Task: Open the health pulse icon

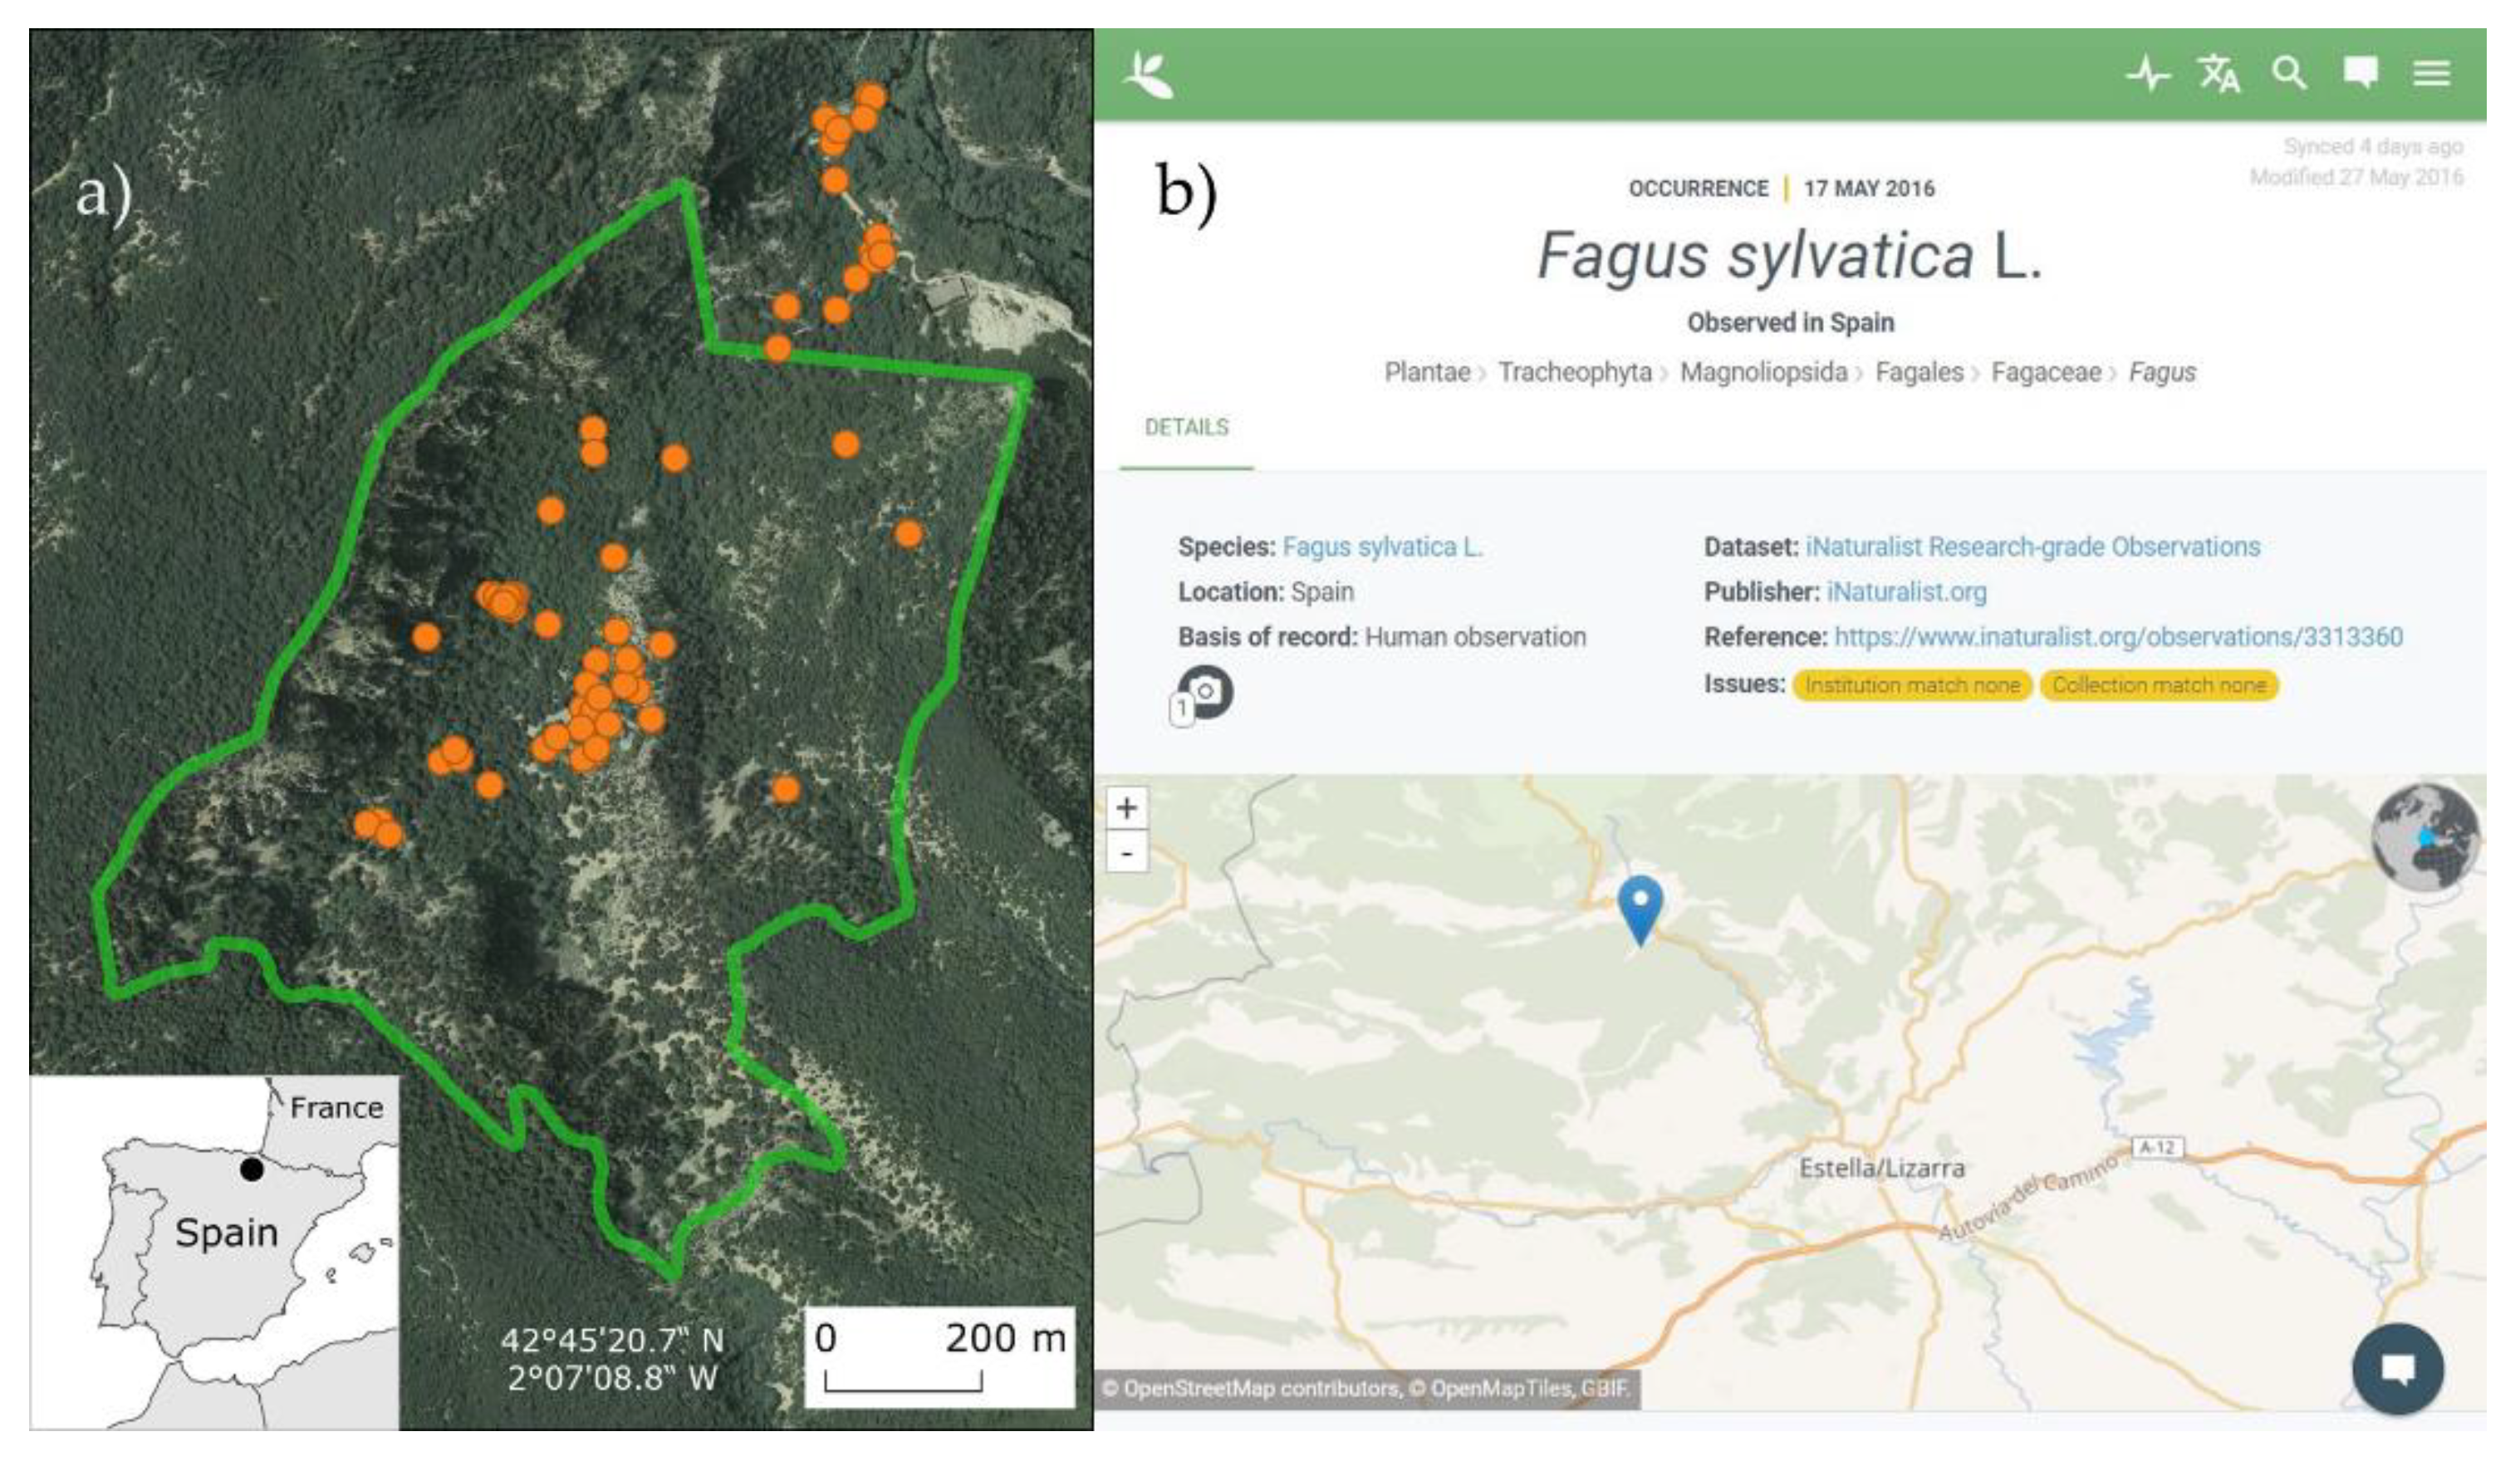Action: tap(2147, 74)
